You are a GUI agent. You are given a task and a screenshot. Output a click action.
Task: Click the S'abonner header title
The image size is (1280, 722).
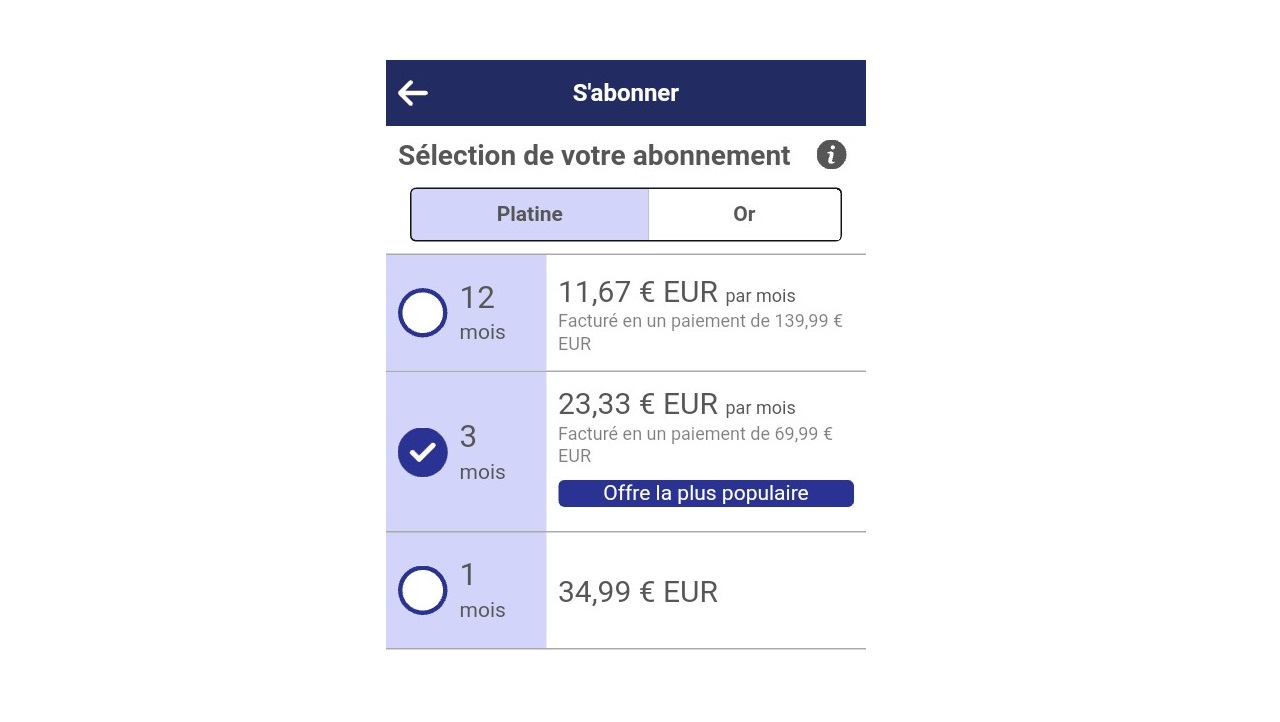[x=625, y=92]
